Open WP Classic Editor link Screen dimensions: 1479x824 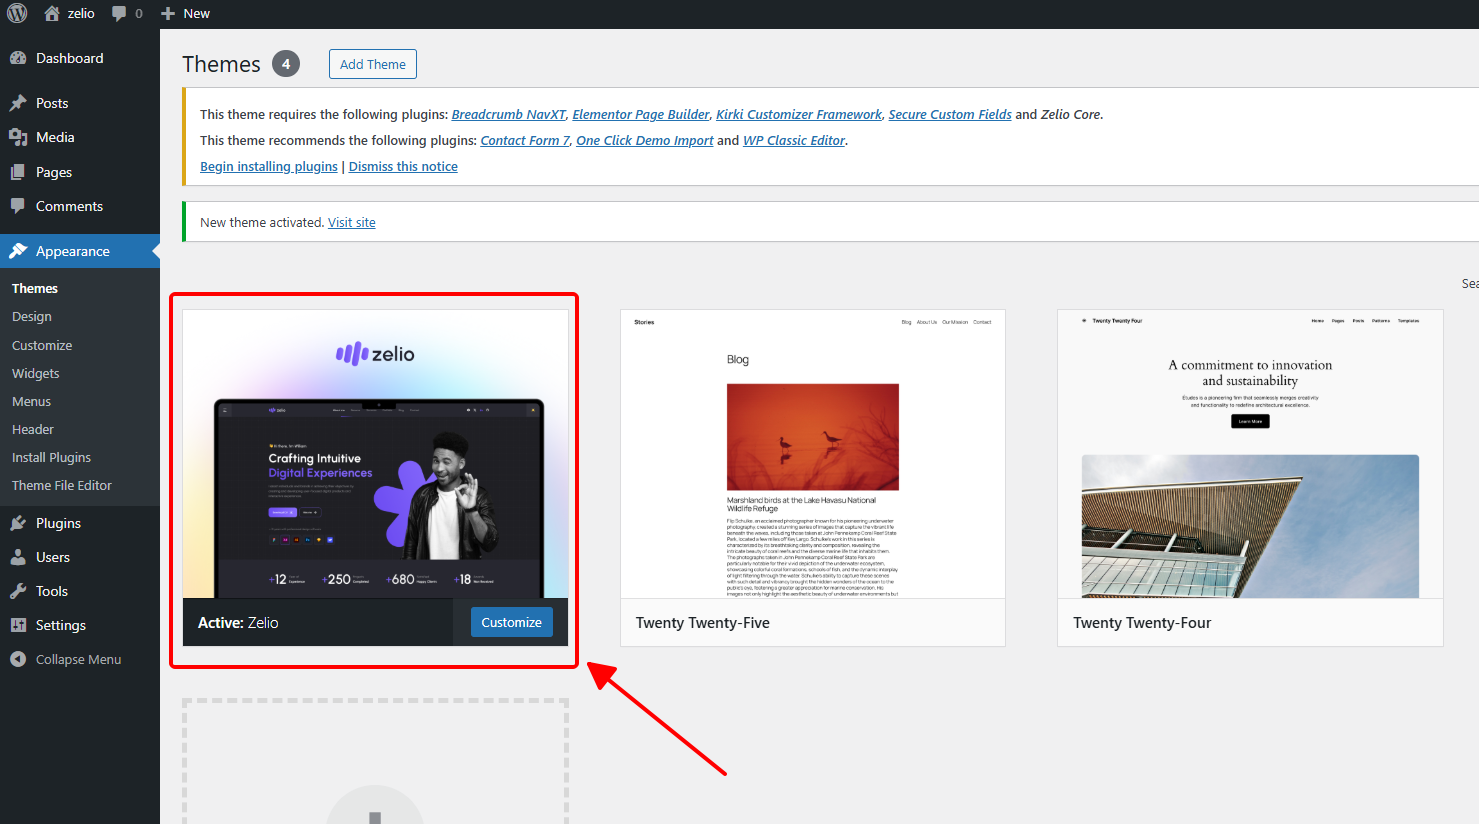(x=794, y=140)
